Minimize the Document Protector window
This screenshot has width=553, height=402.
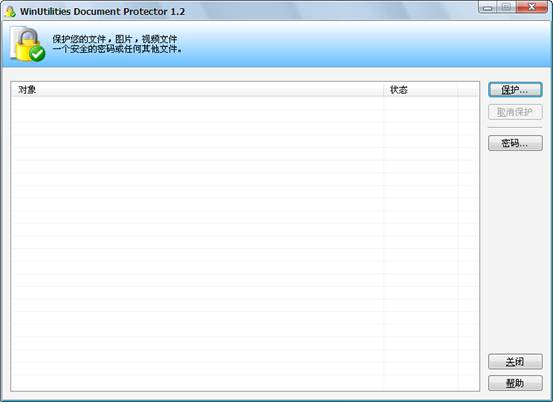[x=488, y=7]
